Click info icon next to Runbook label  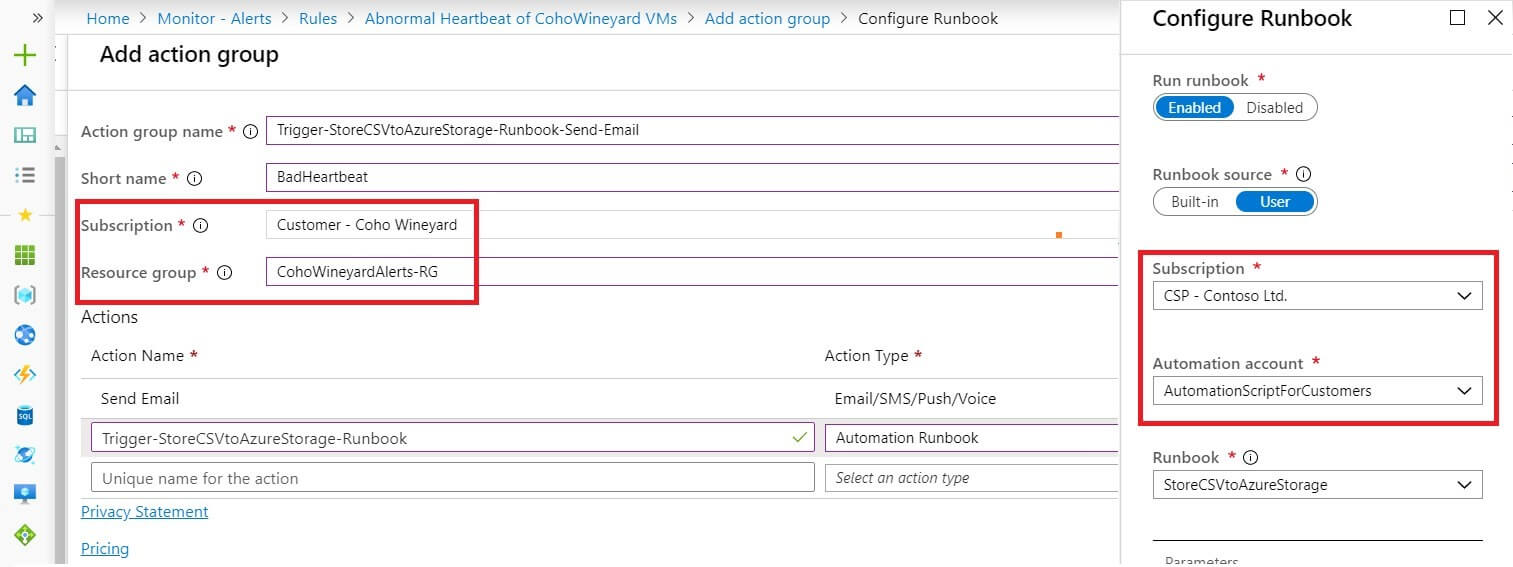pyautogui.click(x=1250, y=457)
